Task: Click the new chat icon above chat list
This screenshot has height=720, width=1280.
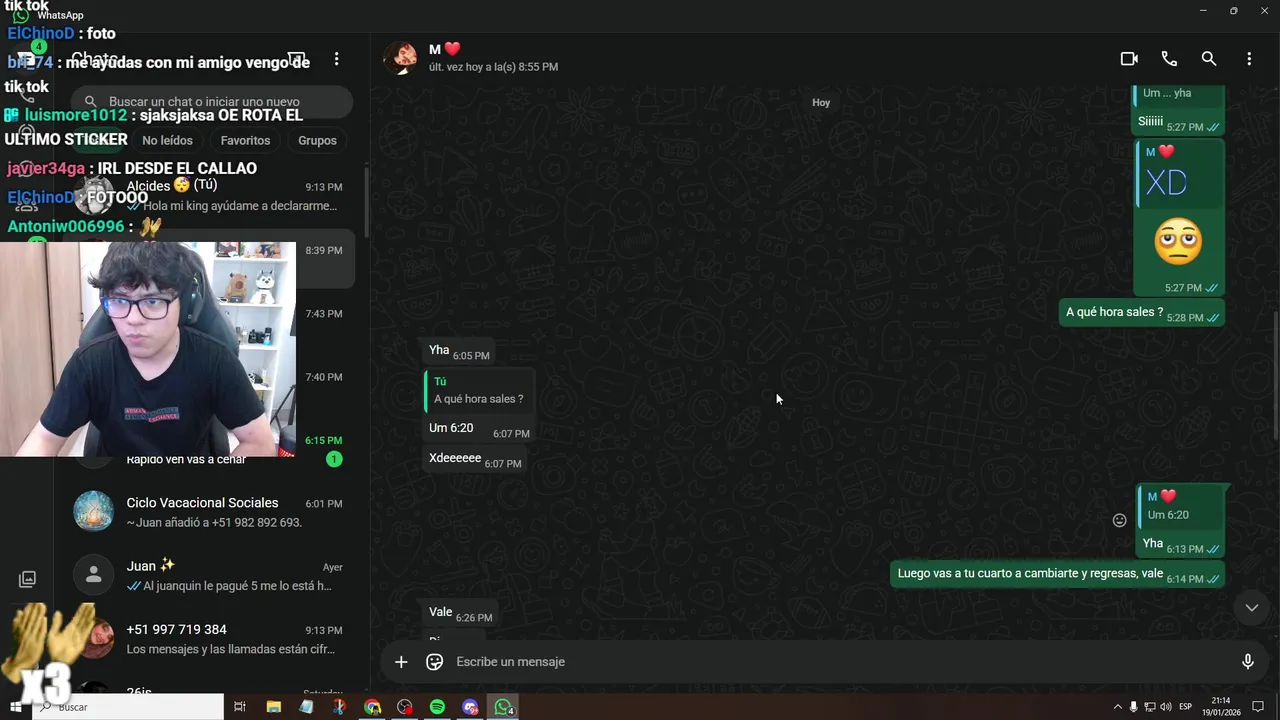Action: click(296, 59)
